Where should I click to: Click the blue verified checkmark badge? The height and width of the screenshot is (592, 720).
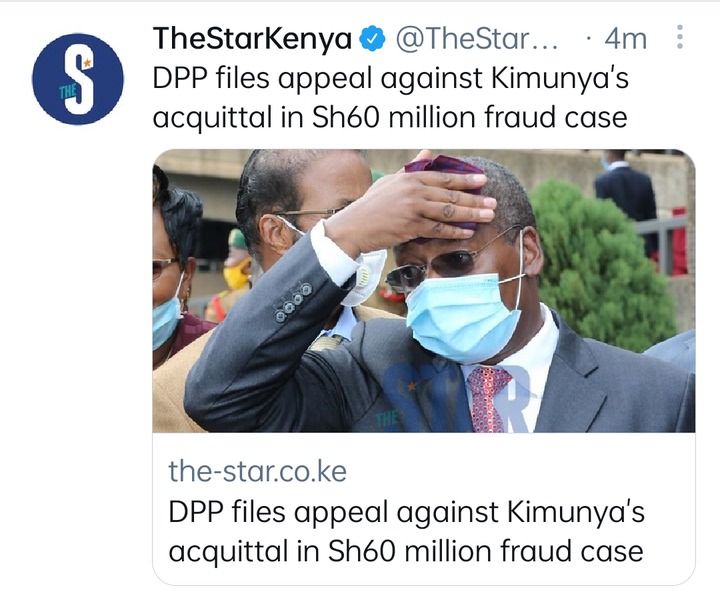[371, 39]
